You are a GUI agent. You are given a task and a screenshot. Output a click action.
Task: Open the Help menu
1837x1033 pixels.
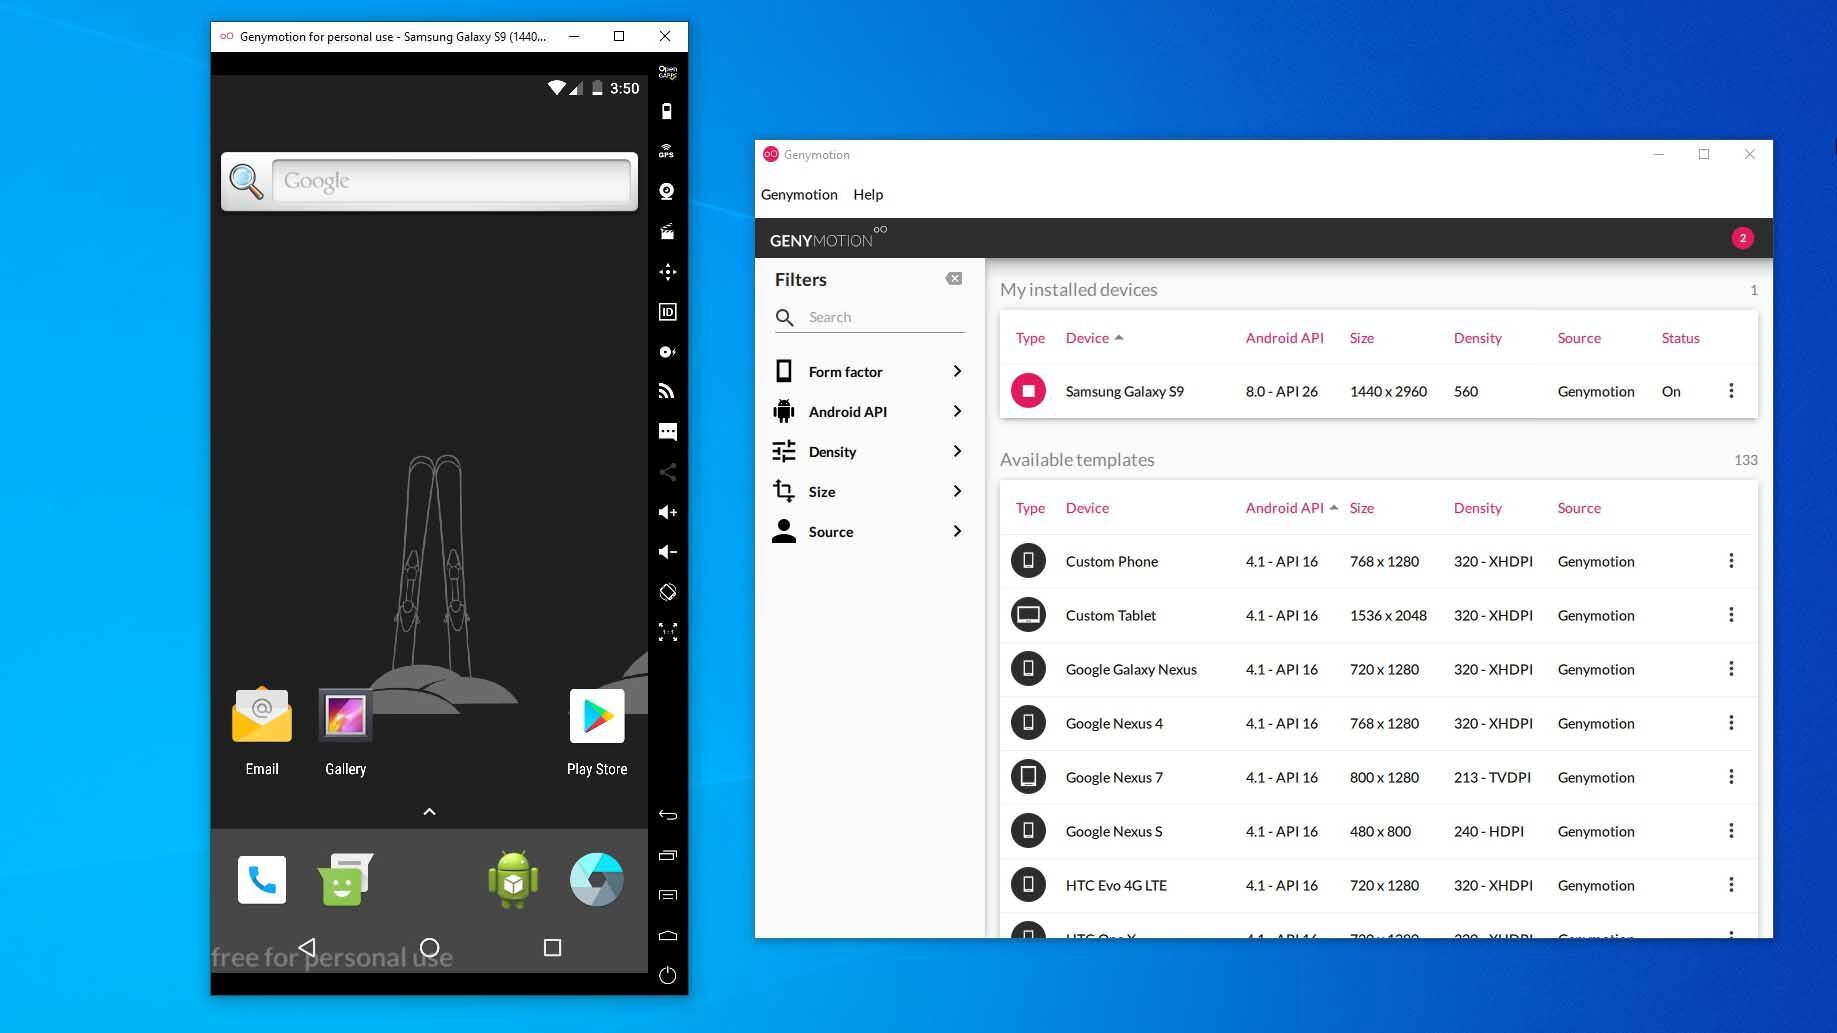tap(868, 194)
